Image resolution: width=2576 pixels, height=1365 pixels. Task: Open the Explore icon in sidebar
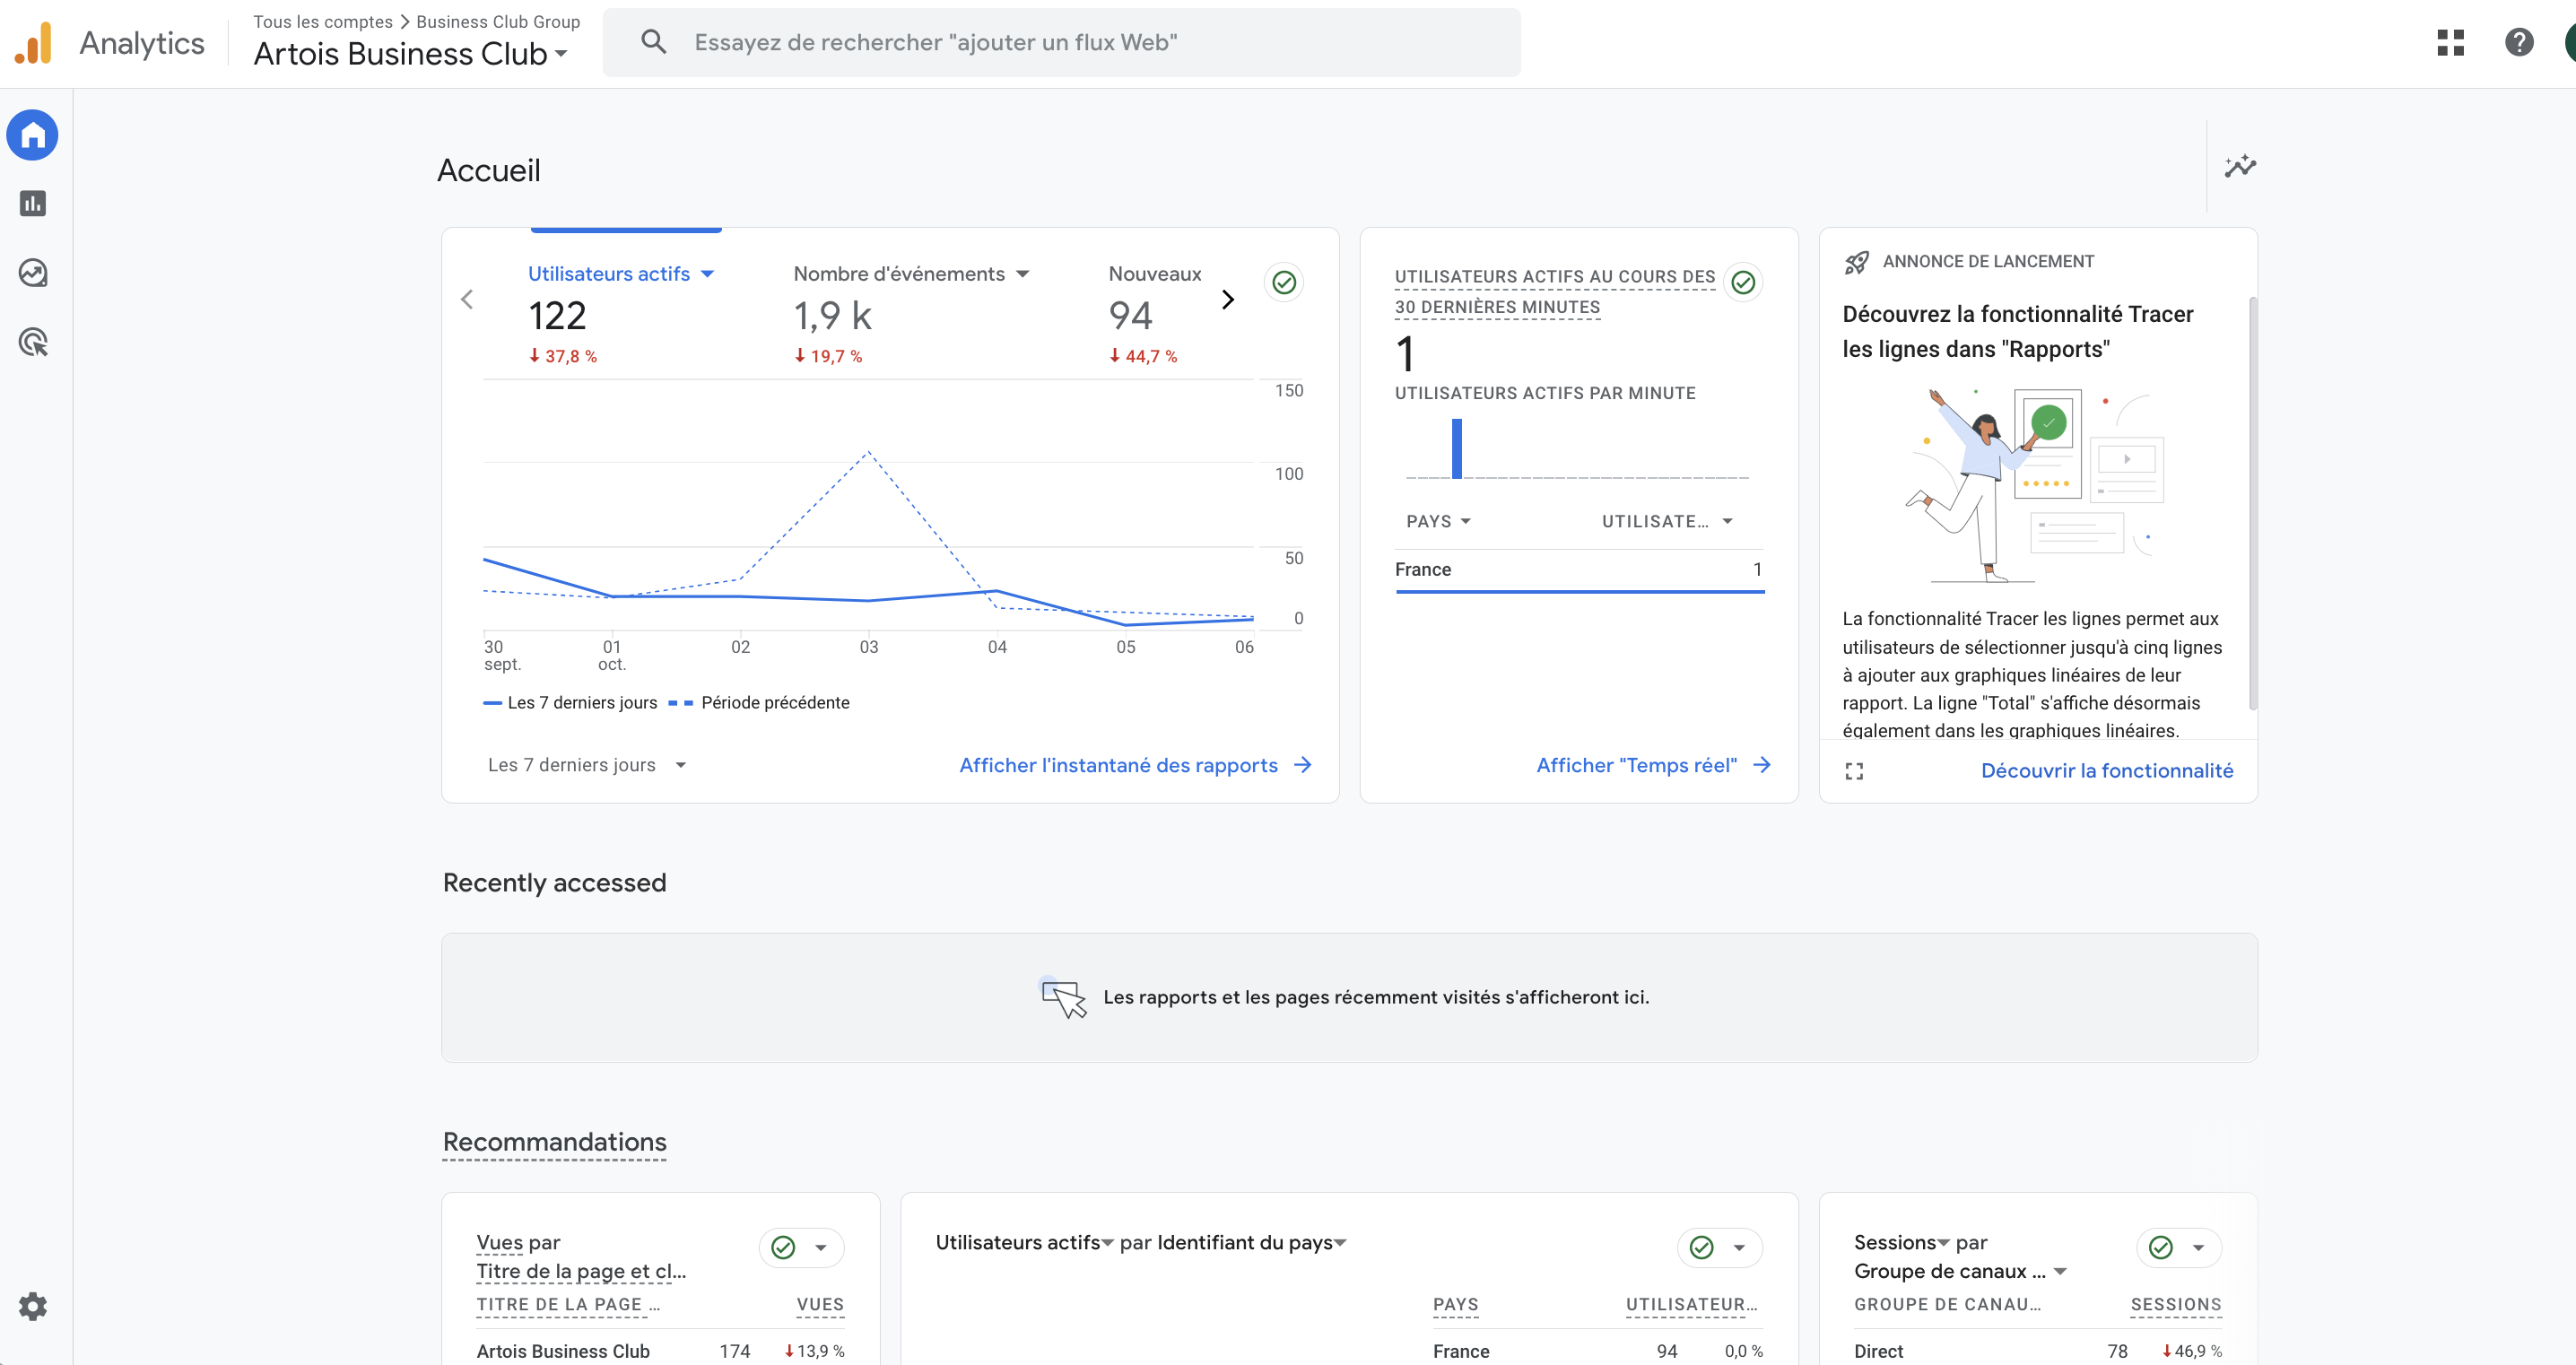pos(33,273)
